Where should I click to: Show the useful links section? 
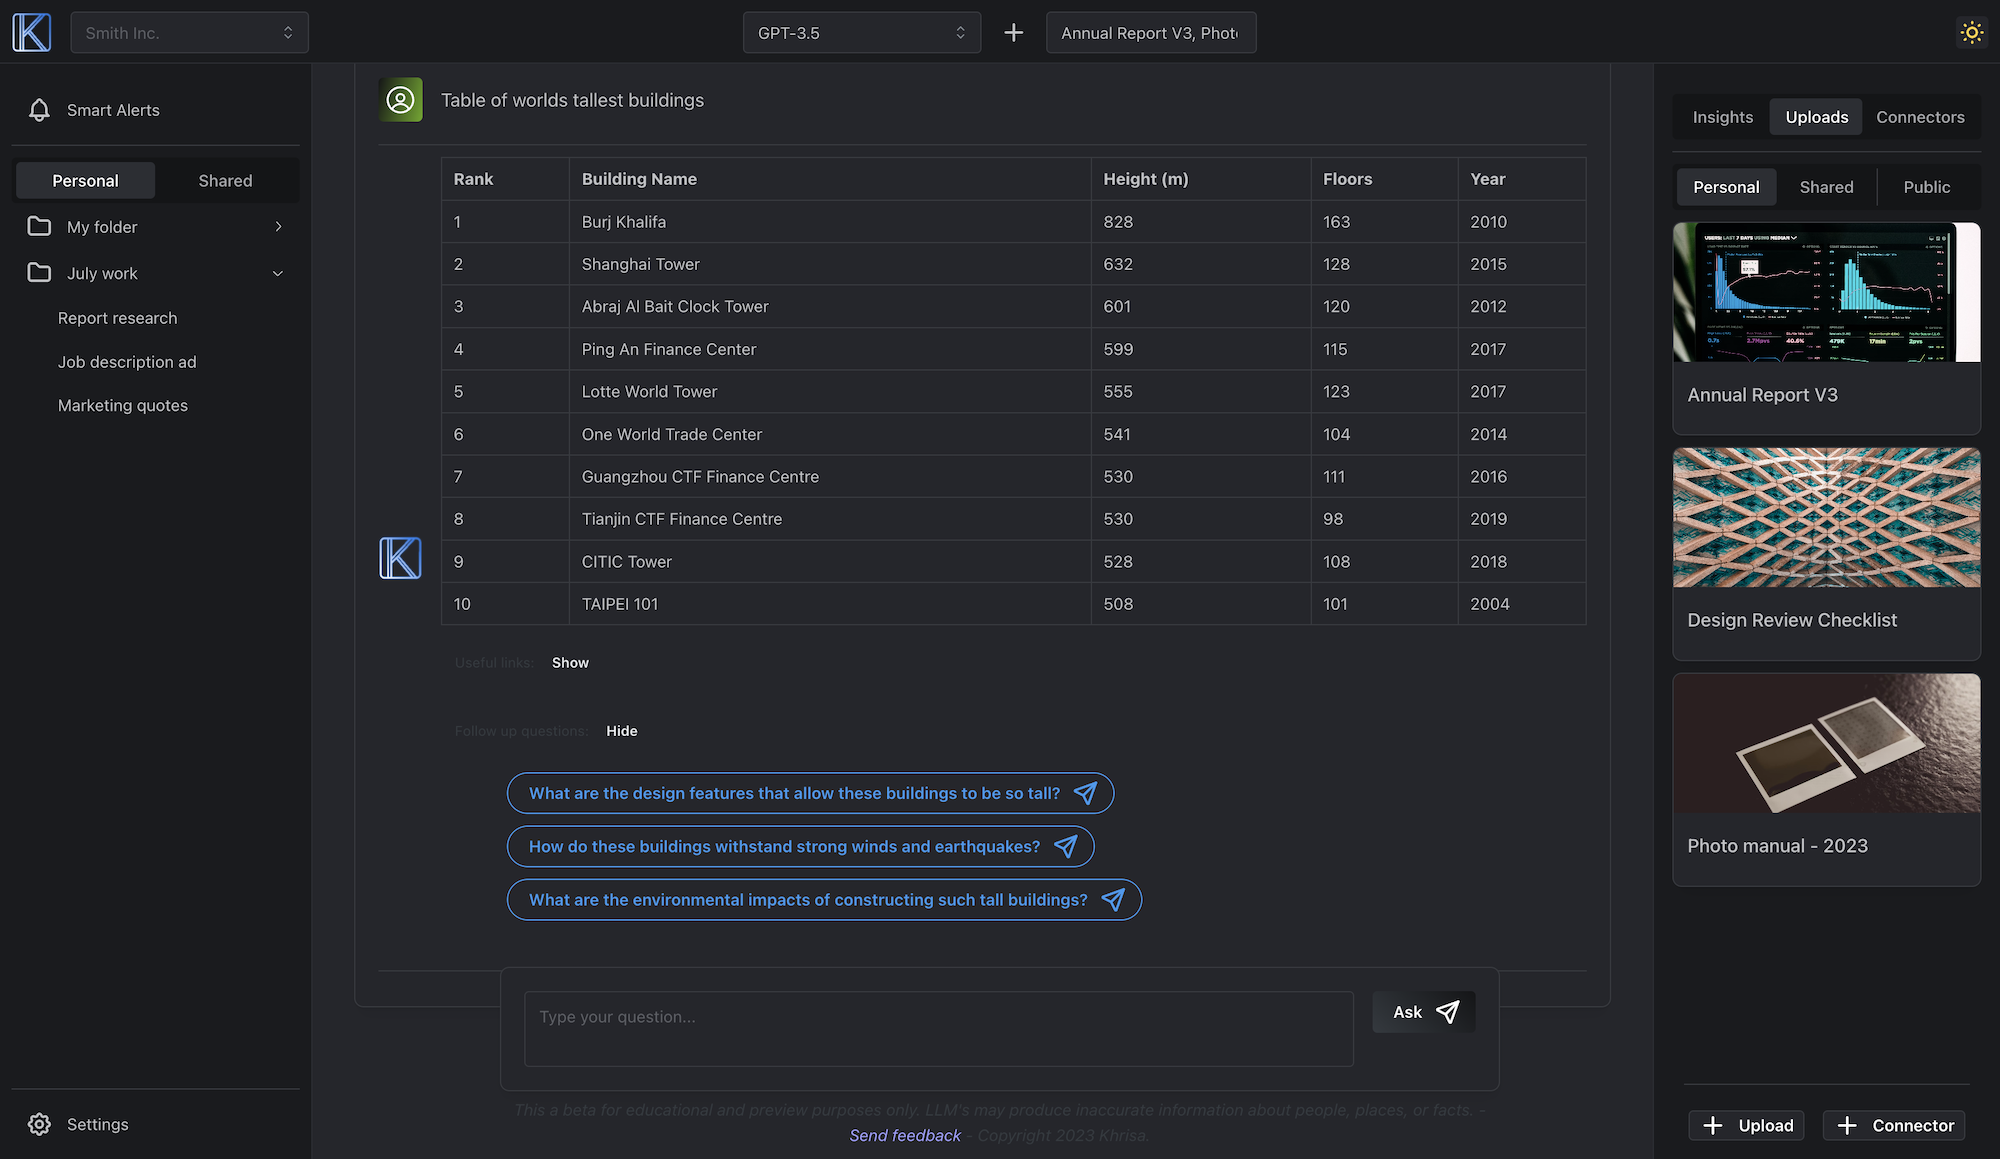click(x=570, y=663)
